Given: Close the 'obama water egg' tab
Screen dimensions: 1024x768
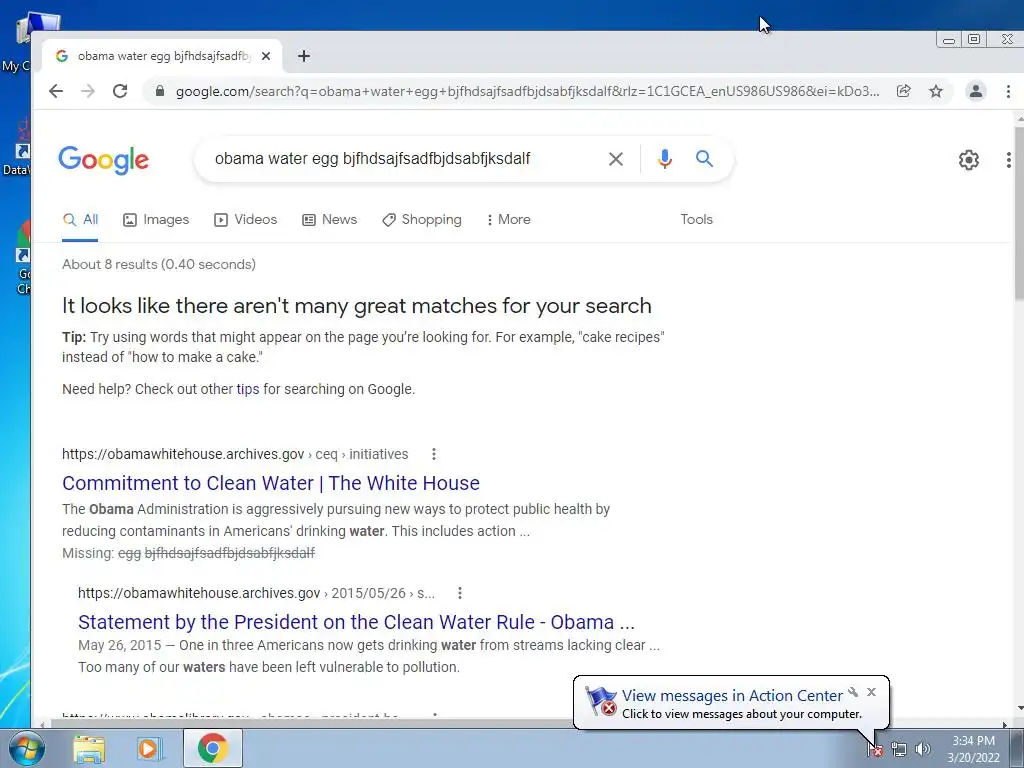Looking at the screenshot, I should pyautogui.click(x=266, y=56).
